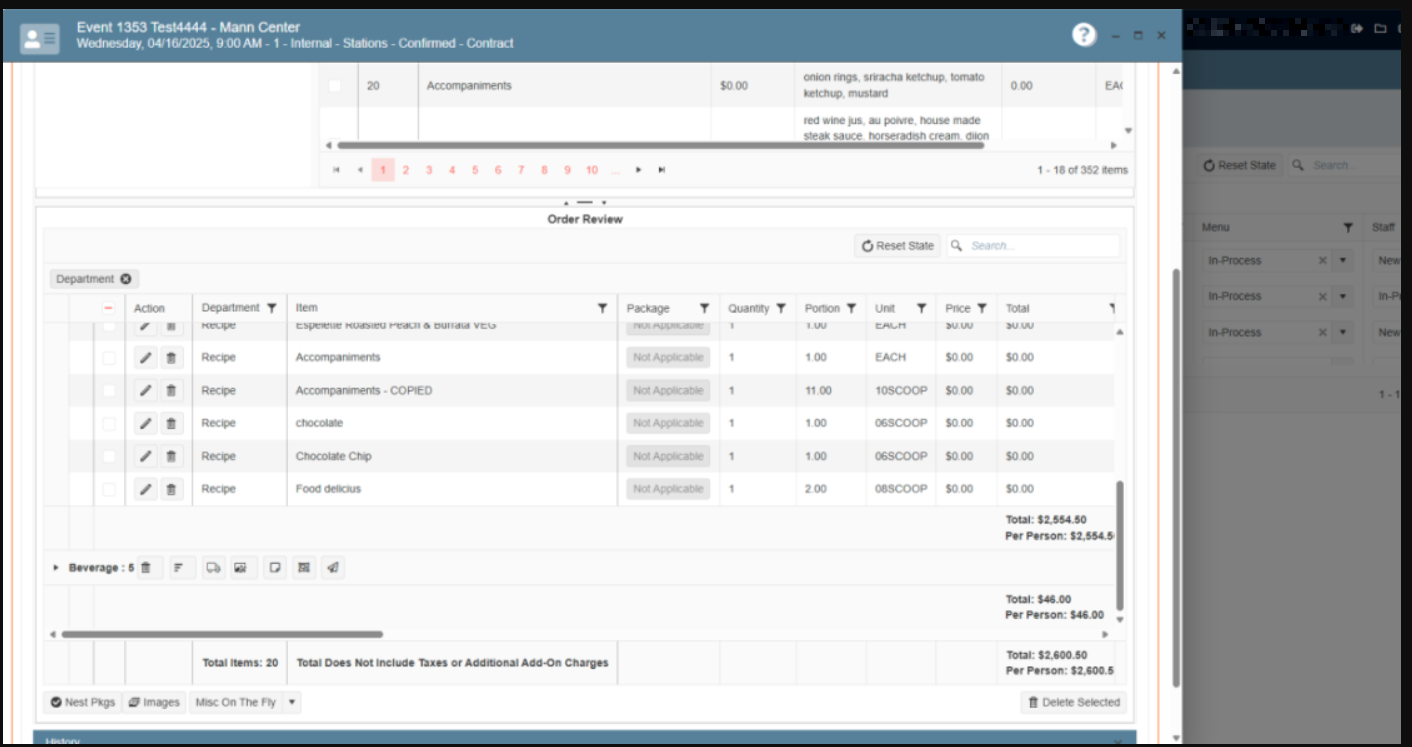1412x747 pixels.
Task: Go to page 5 in the pager
Action: click(475, 170)
